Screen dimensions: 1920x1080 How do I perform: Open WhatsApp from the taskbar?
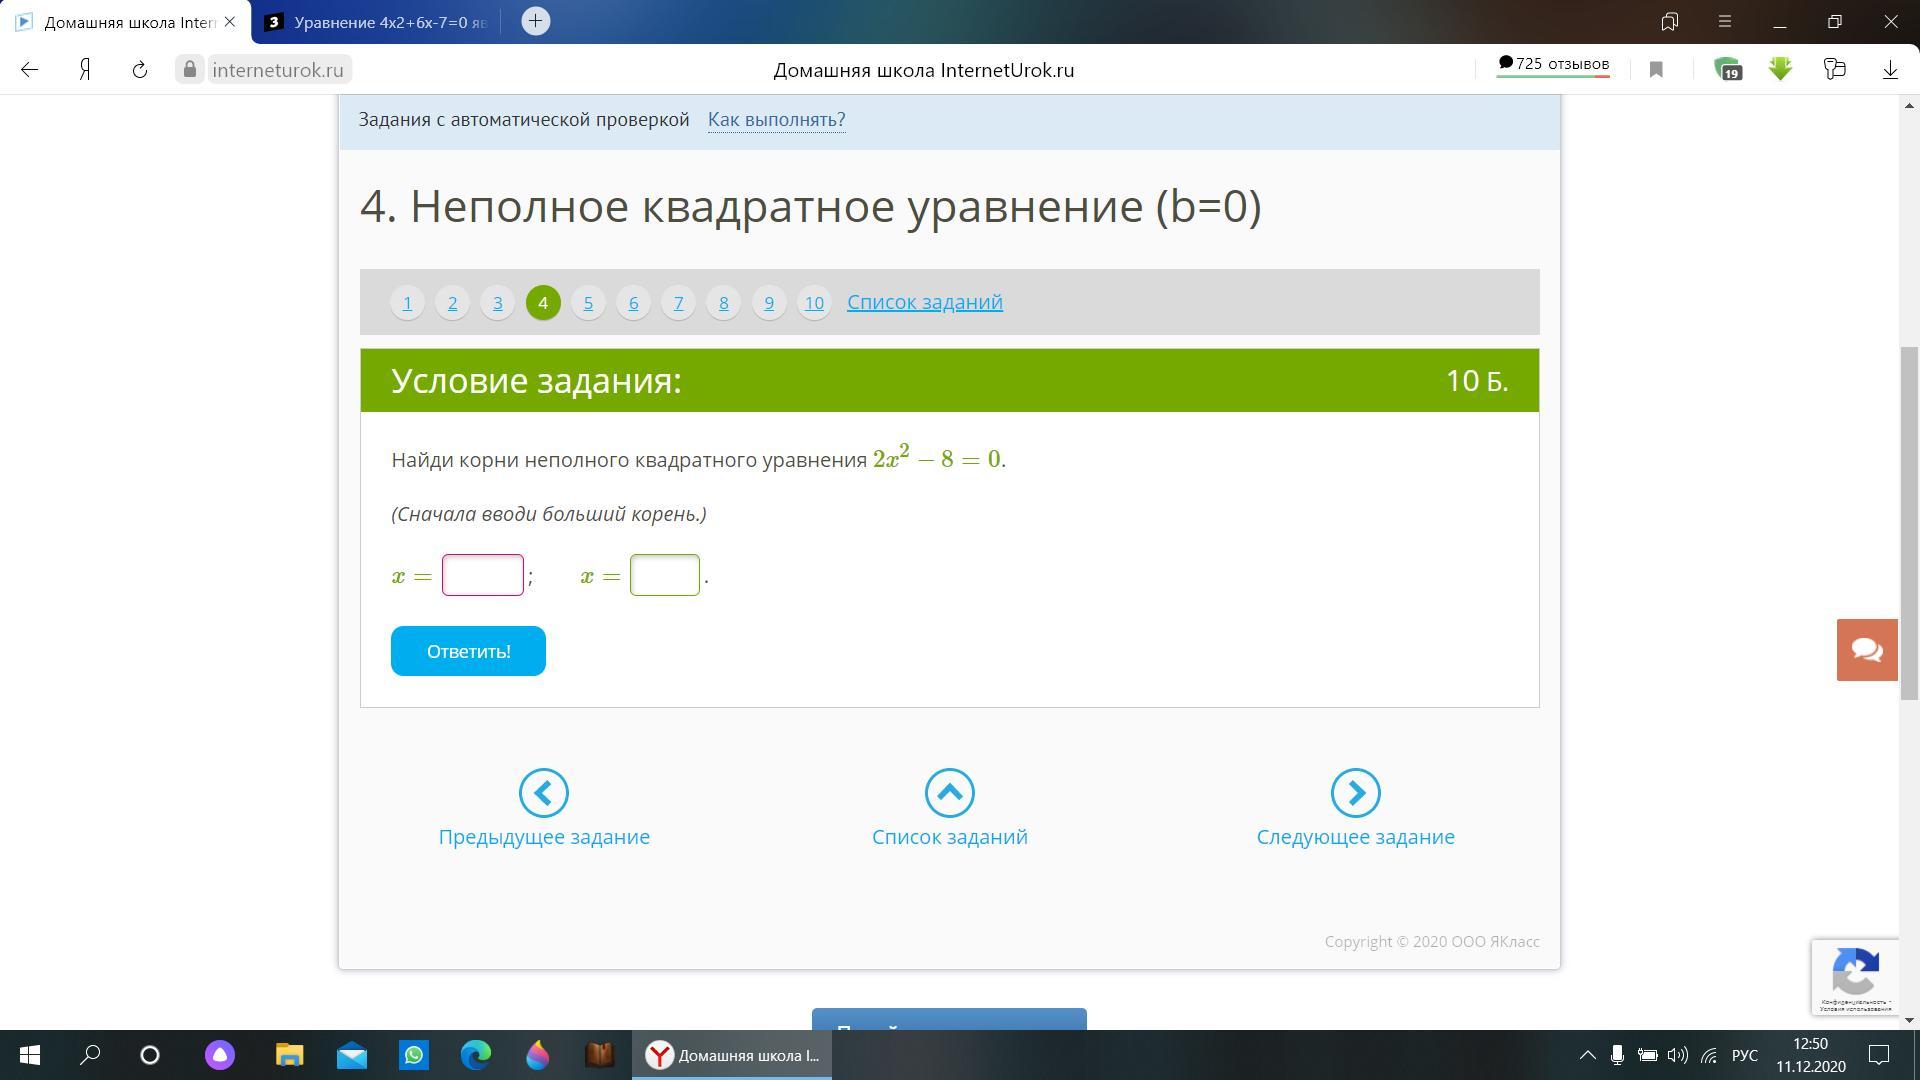click(414, 1055)
